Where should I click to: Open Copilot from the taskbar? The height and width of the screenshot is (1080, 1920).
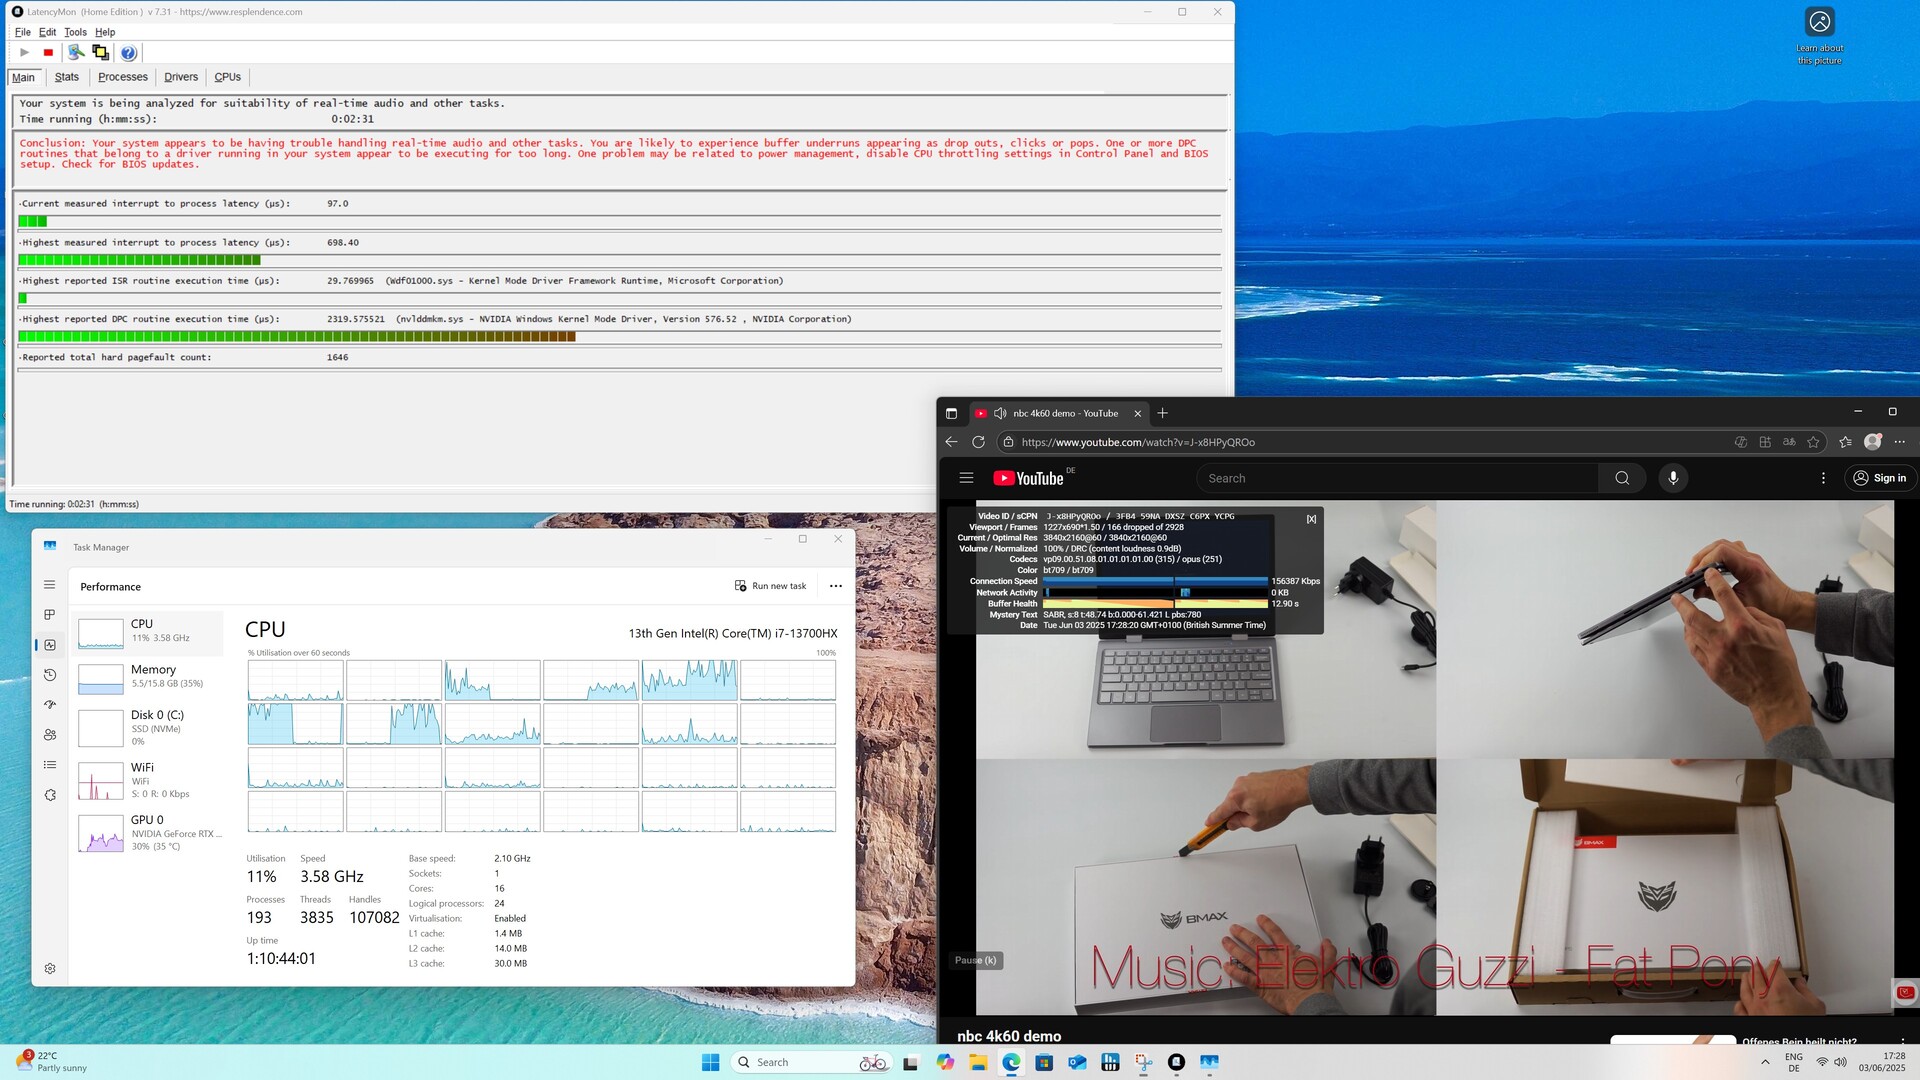click(x=945, y=1062)
